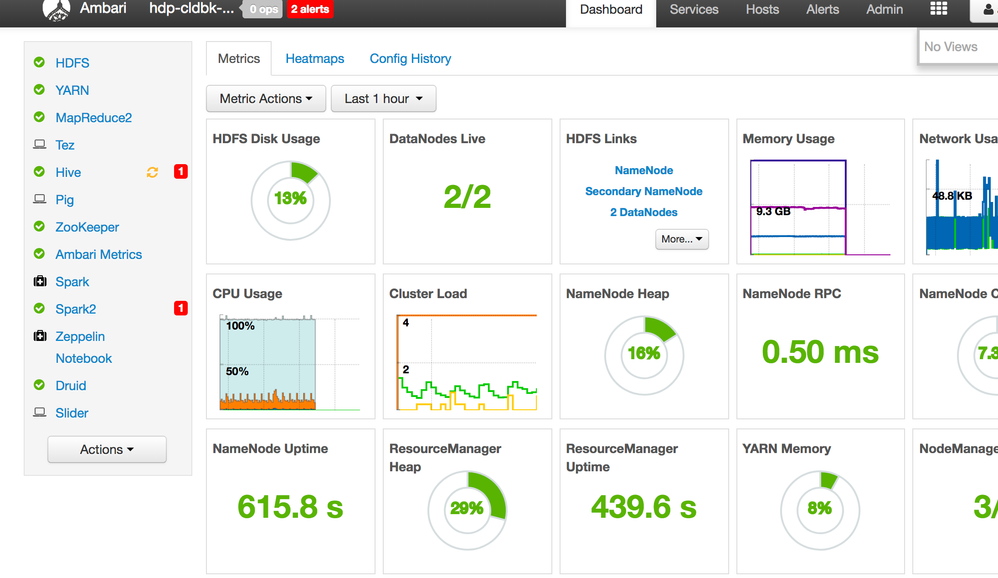
Task: Click the NameNode Uptime 615.8 s value
Action: point(290,507)
